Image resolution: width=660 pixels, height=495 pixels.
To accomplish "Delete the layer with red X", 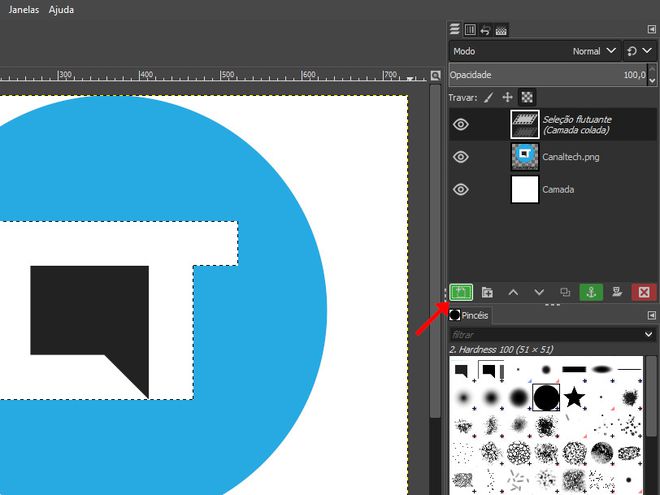I will (x=644, y=292).
